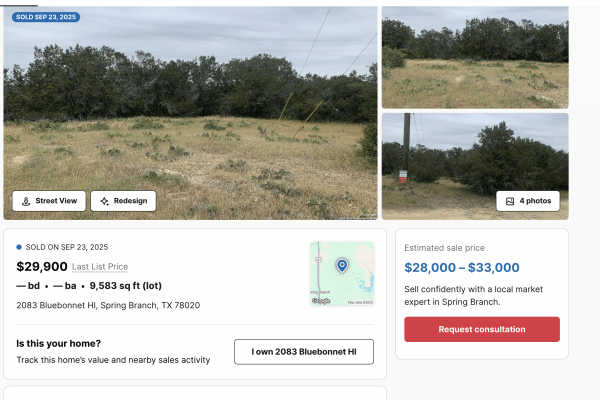Image resolution: width=600 pixels, height=400 pixels.
Task: Click the photo gallery icon beside '4 photos'
Action: click(x=510, y=201)
